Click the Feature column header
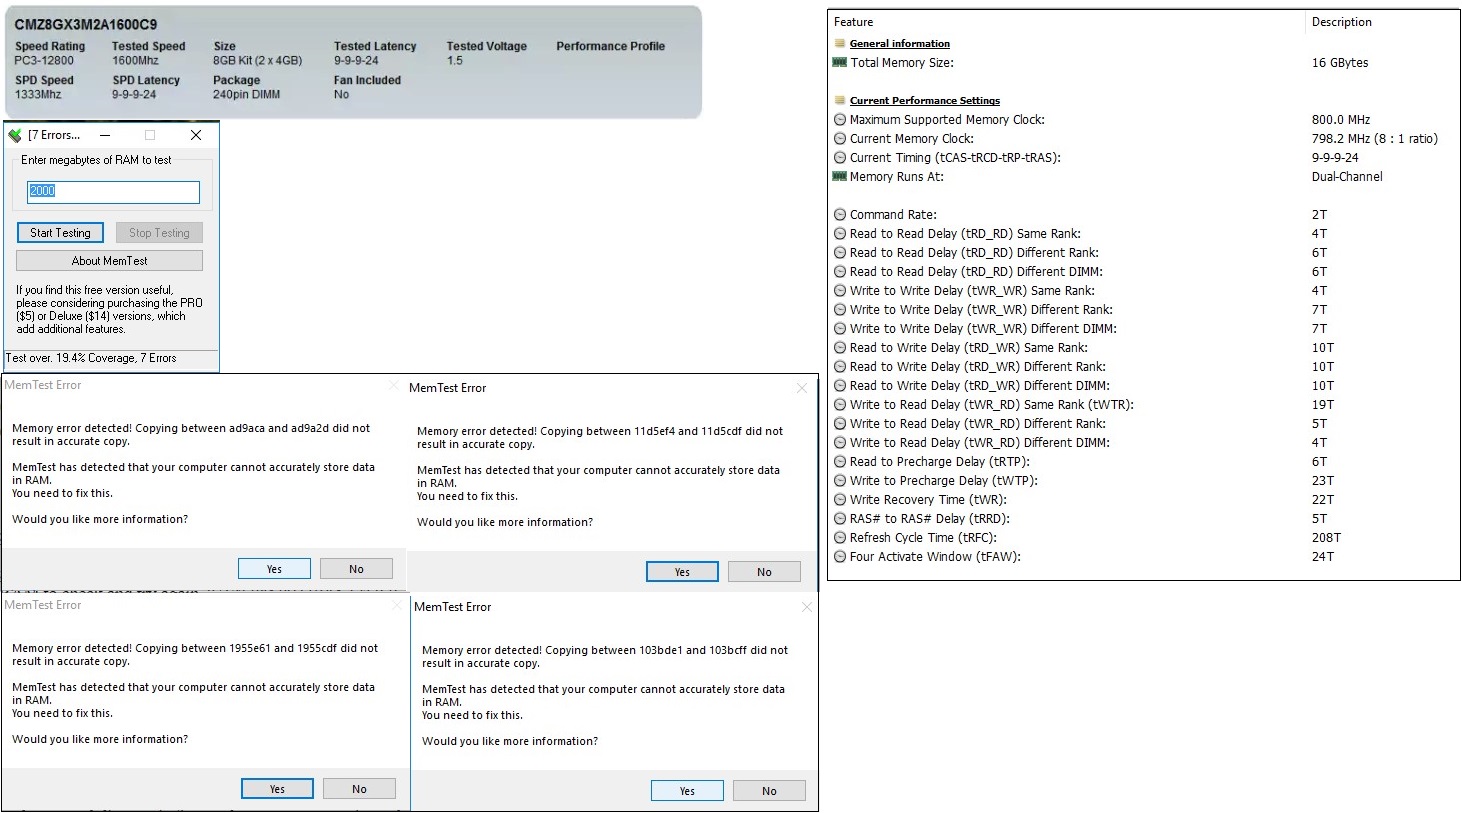The width and height of the screenshot is (1462, 813). click(x=853, y=22)
